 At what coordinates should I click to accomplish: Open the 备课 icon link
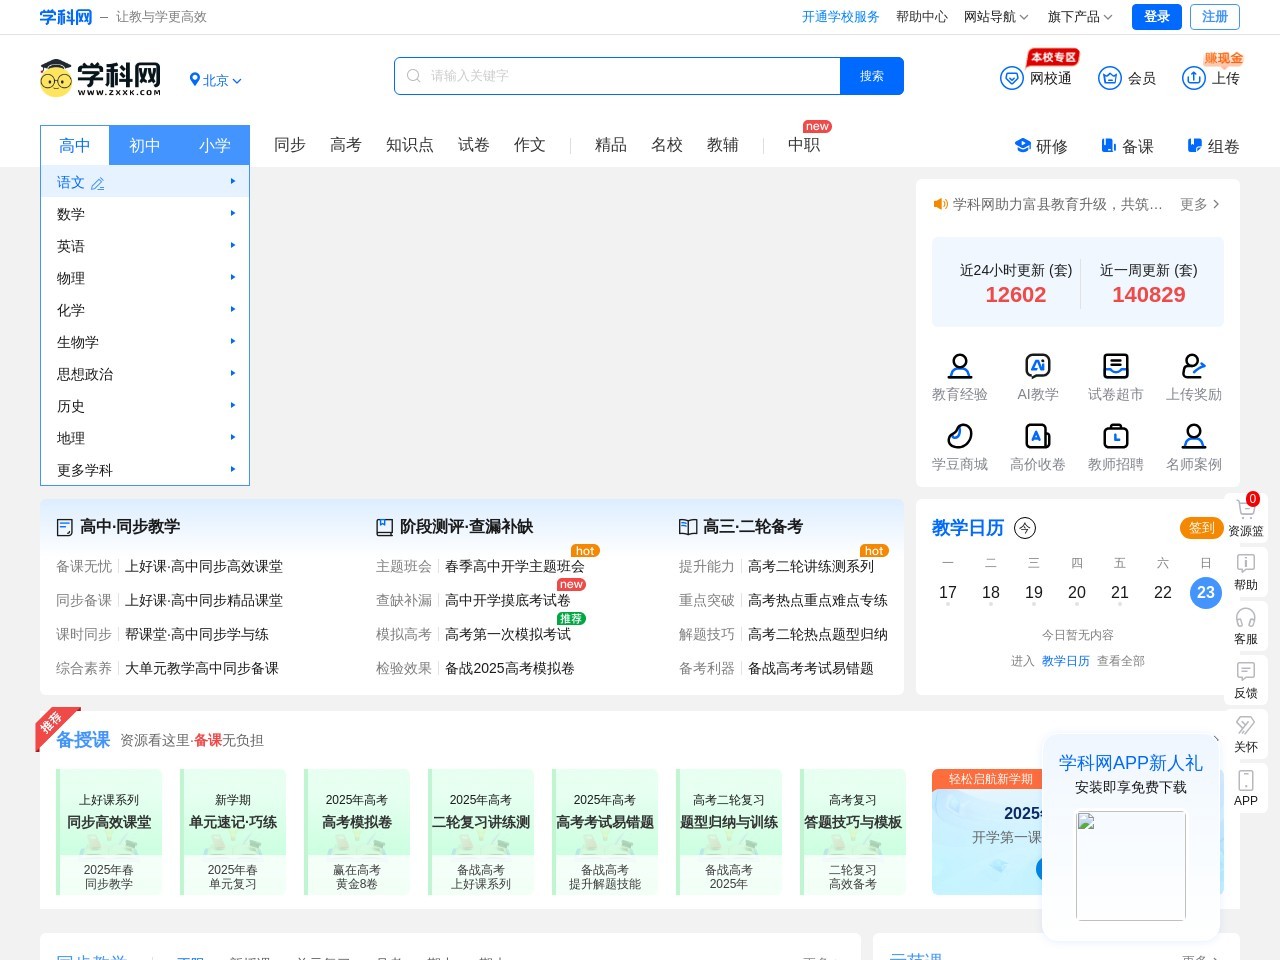coord(1127,146)
